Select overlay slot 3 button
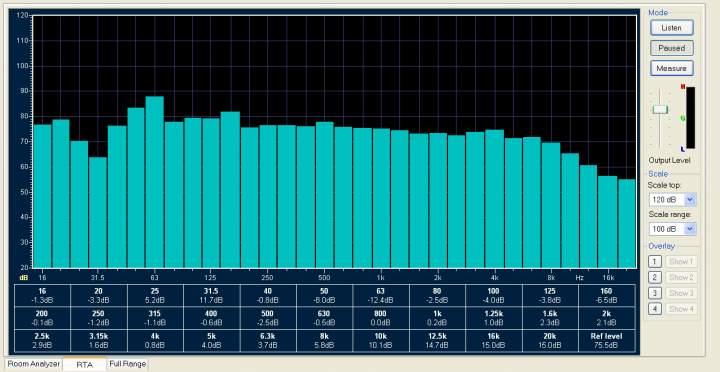Viewport: 720px width, 372px height. (x=655, y=293)
